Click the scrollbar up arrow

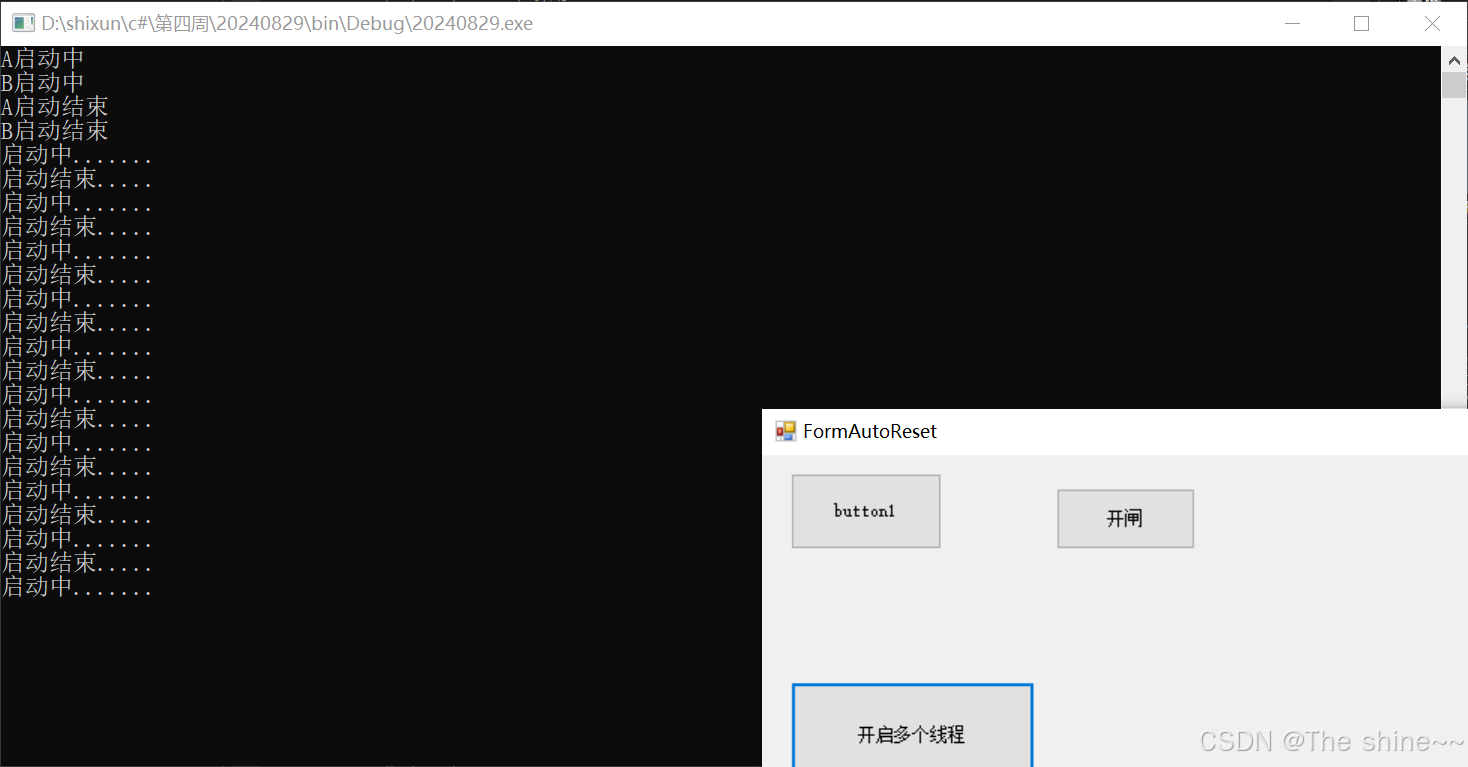click(x=1455, y=59)
